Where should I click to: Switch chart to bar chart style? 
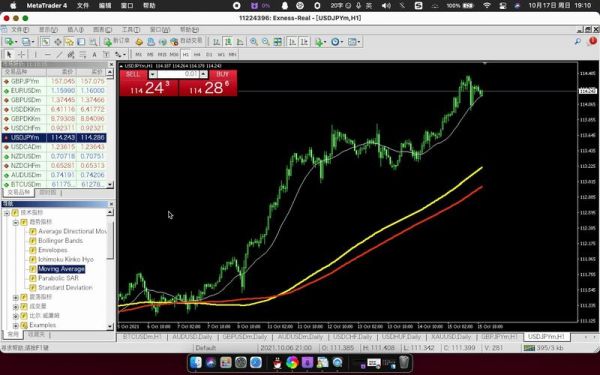pos(216,42)
